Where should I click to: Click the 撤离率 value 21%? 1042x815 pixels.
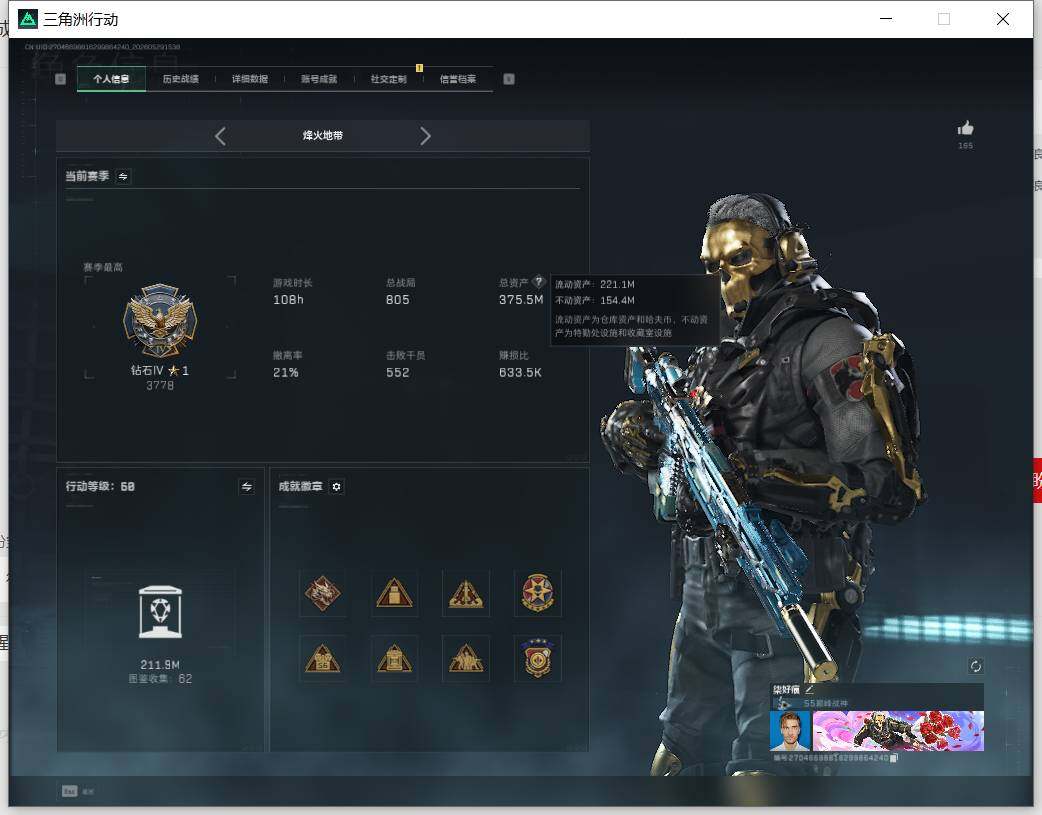(286, 373)
